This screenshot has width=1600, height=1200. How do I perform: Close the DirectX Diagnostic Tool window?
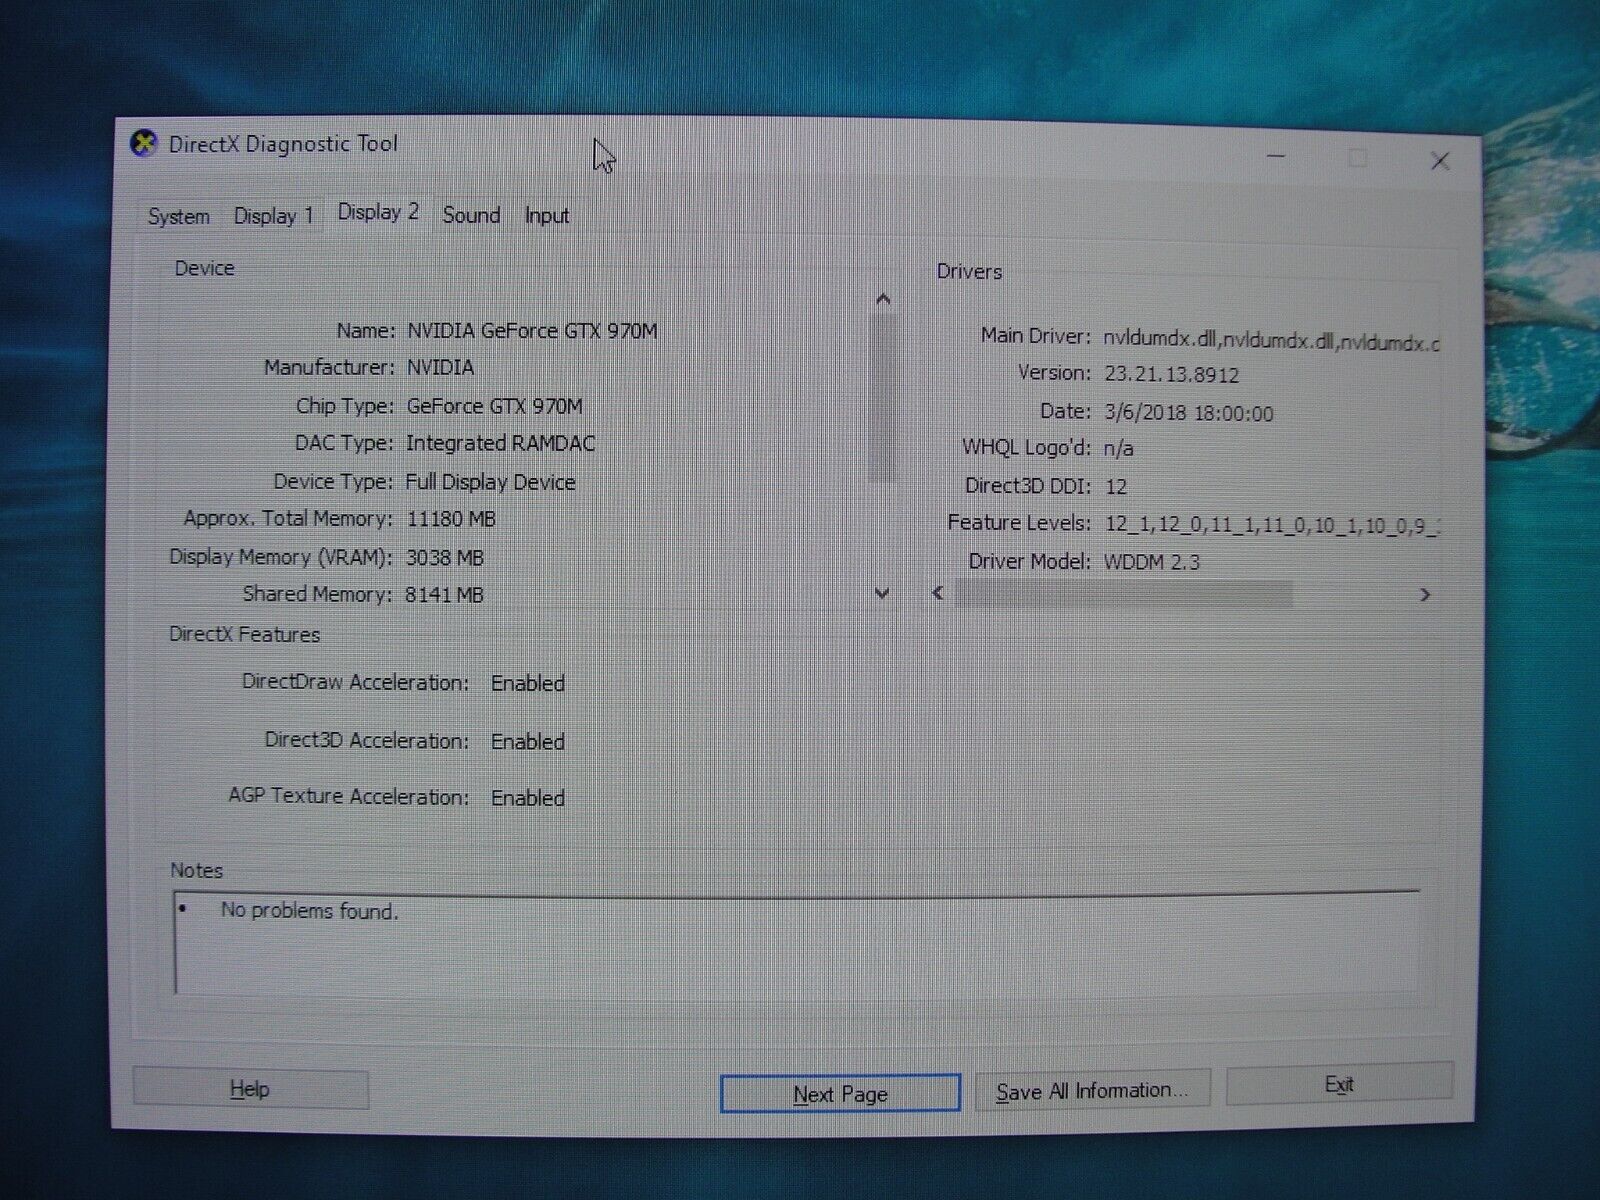coord(1440,161)
